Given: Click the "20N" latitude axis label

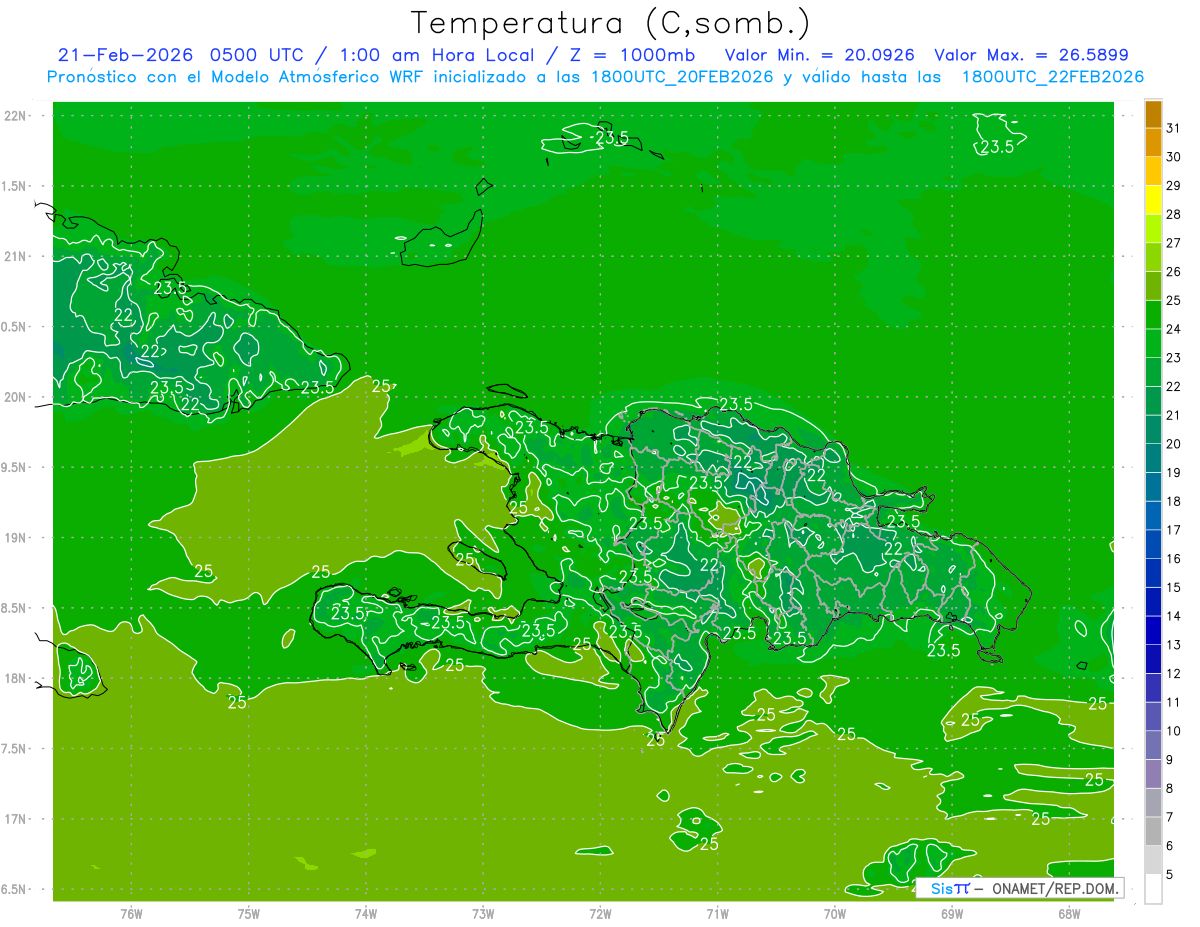Looking at the screenshot, I should click(x=15, y=397).
